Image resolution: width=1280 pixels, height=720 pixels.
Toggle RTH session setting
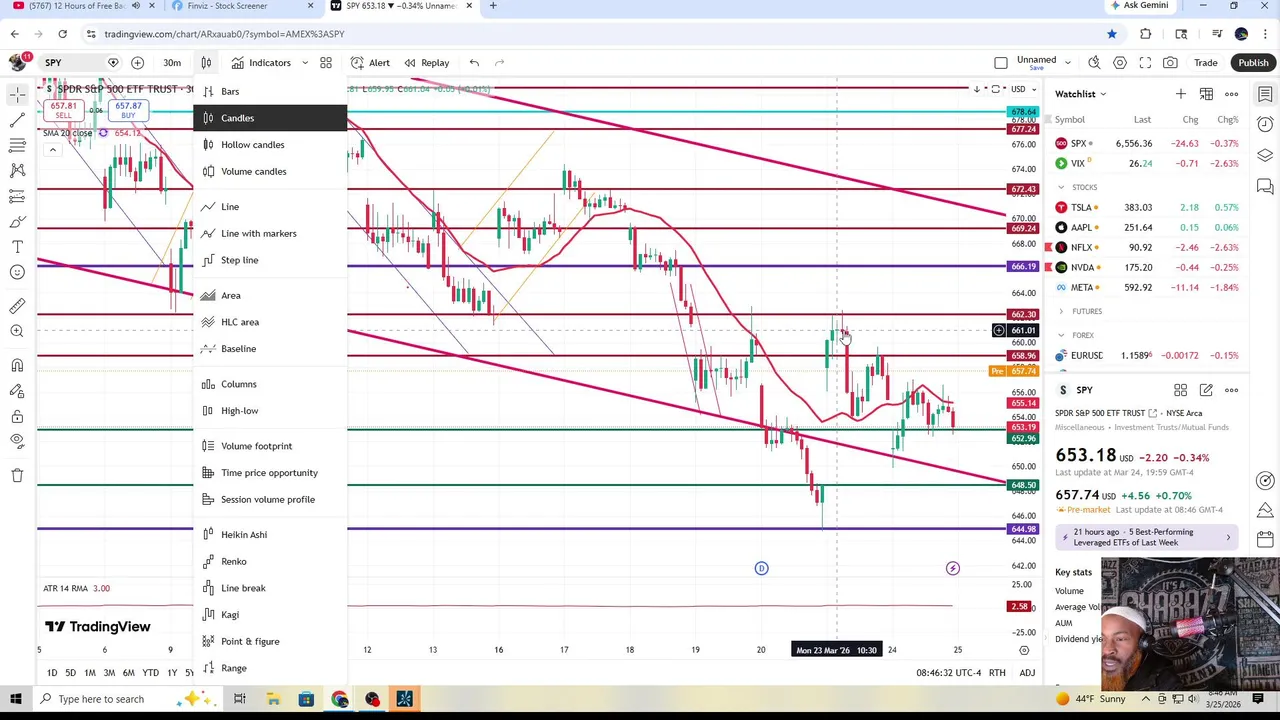pos(997,673)
